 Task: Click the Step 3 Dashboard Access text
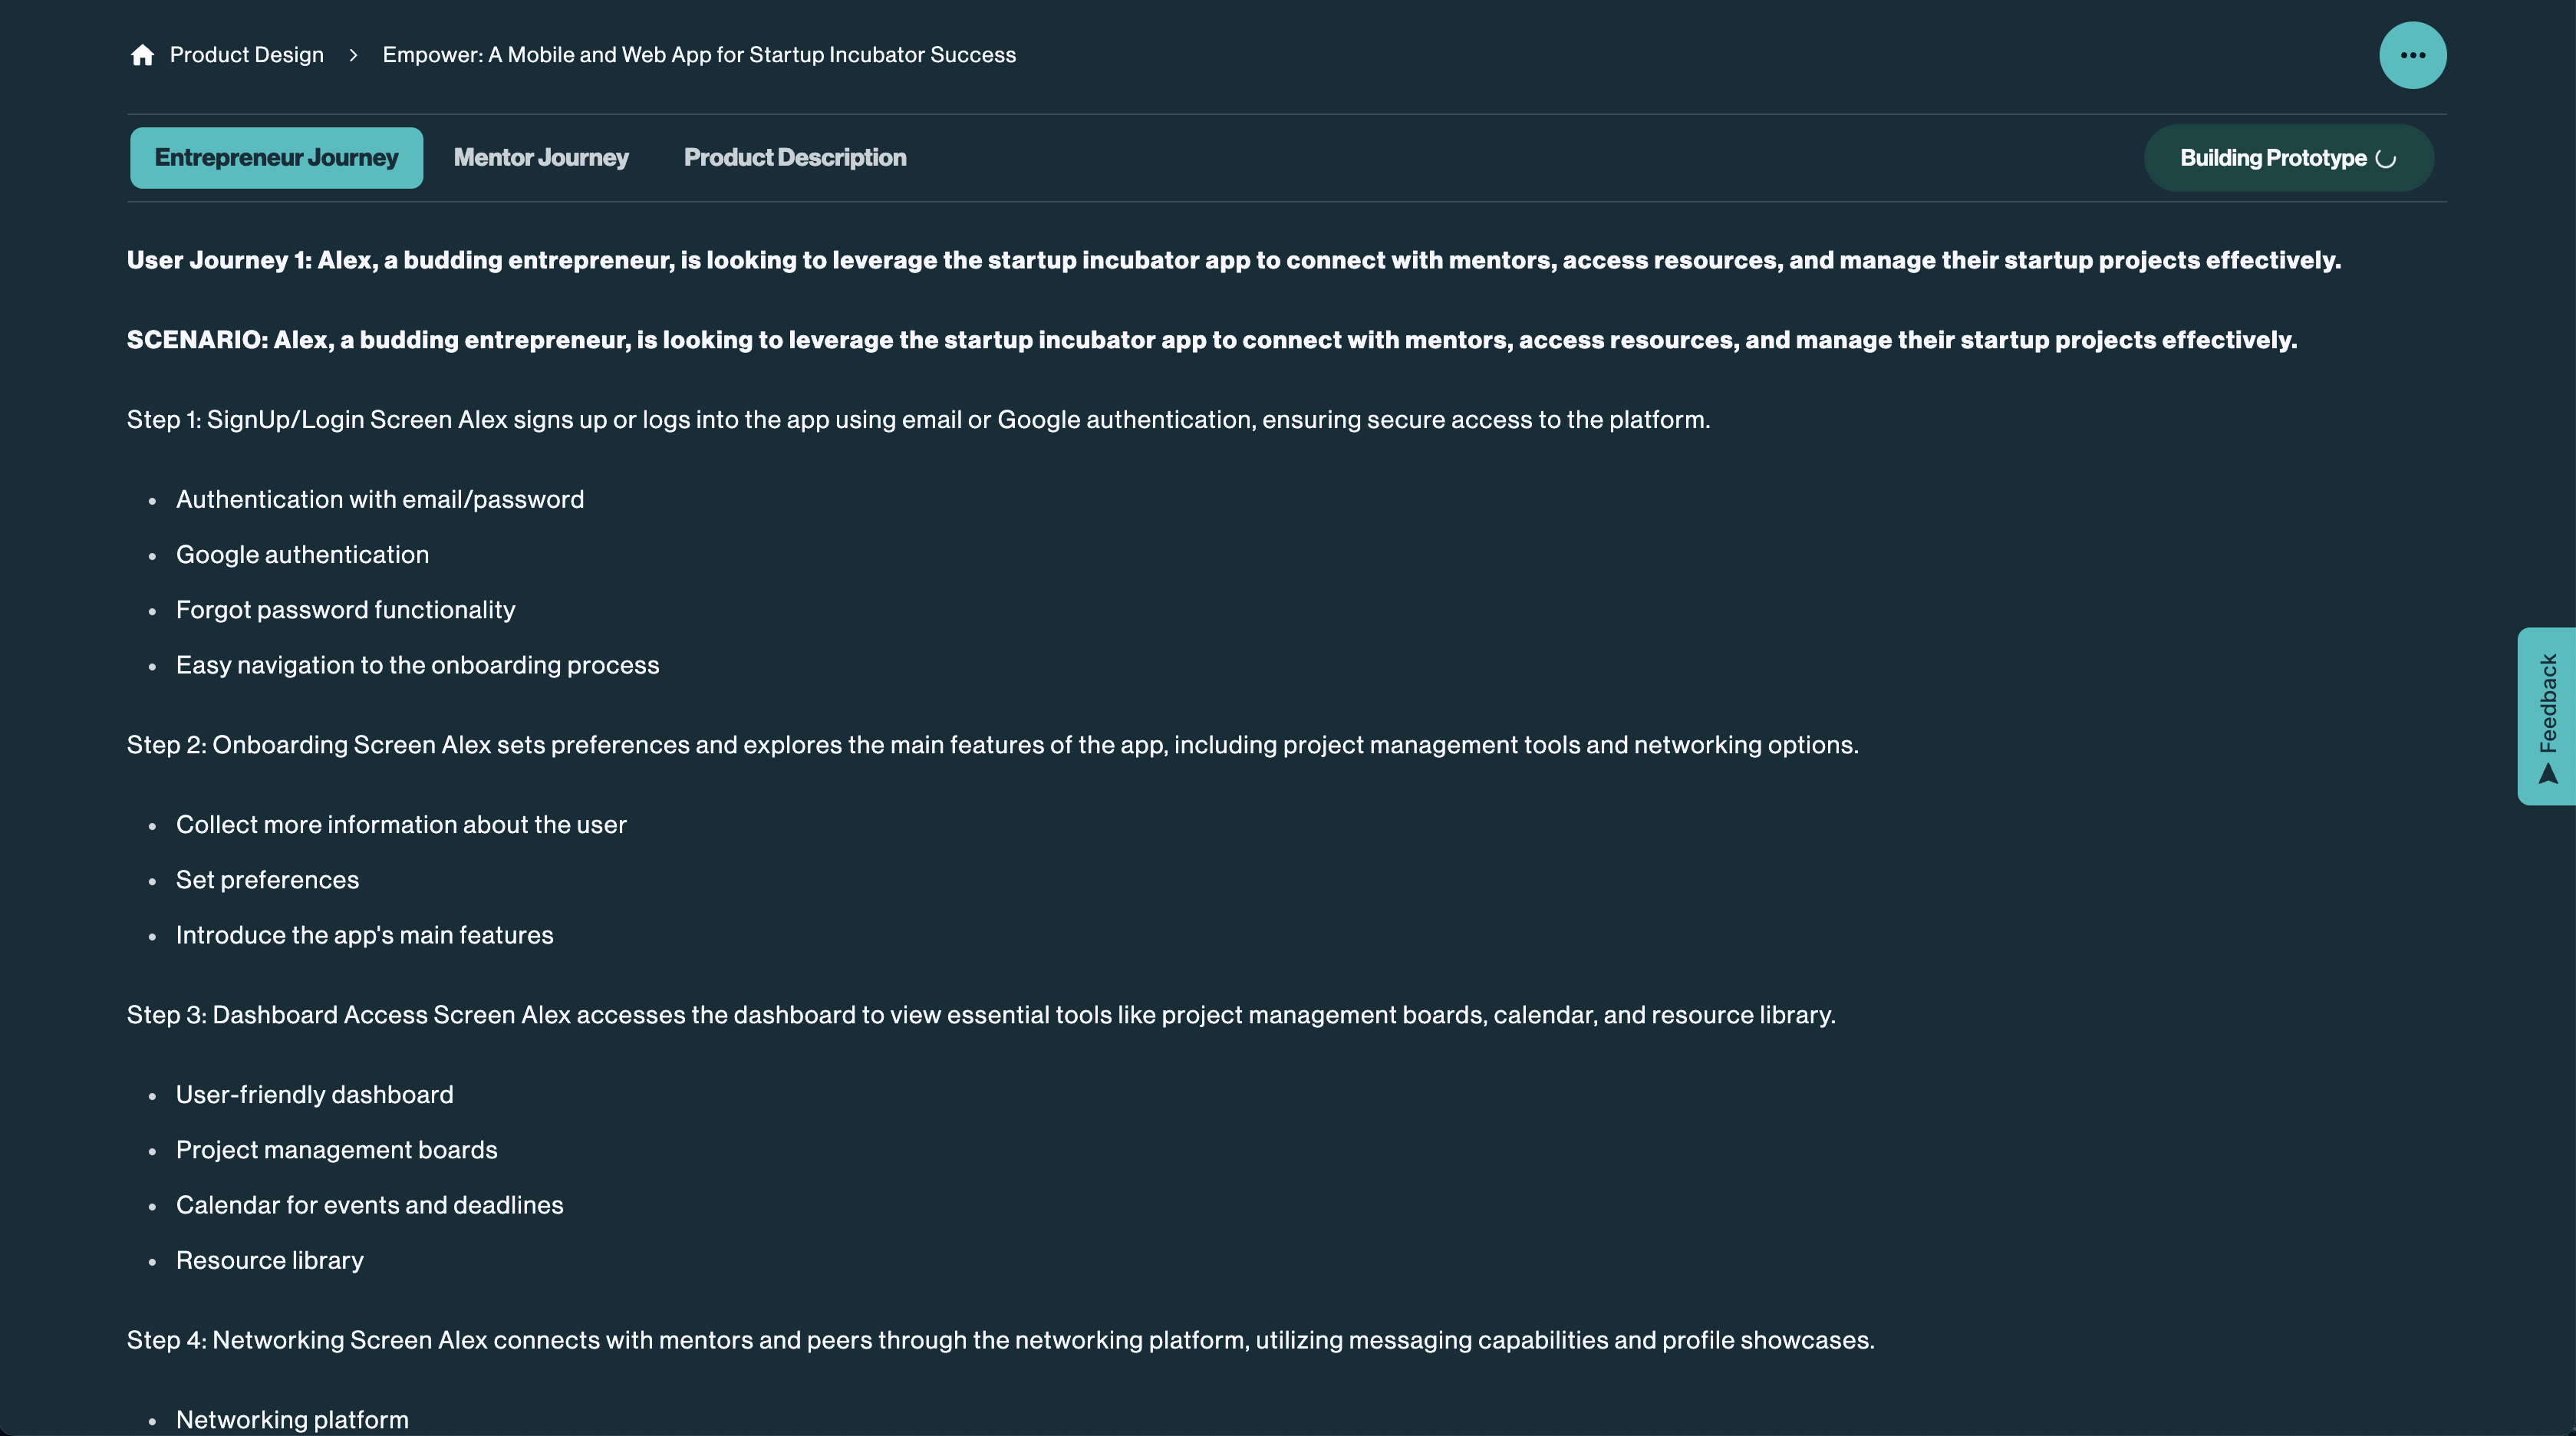(981, 1015)
